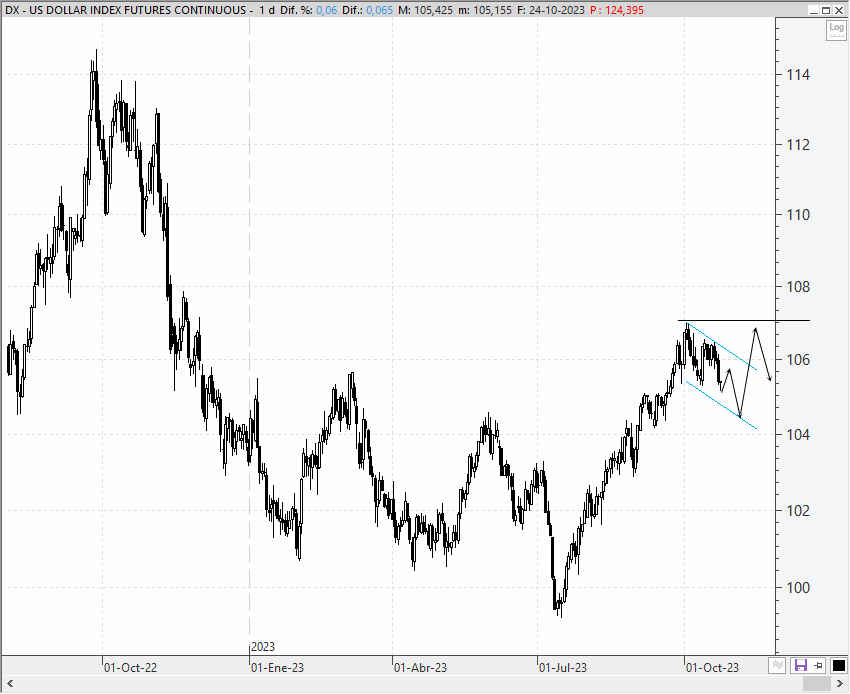Click the 100 price axis label
Screen dimensions: 850x694
pyautogui.click(x=798, y=587)
